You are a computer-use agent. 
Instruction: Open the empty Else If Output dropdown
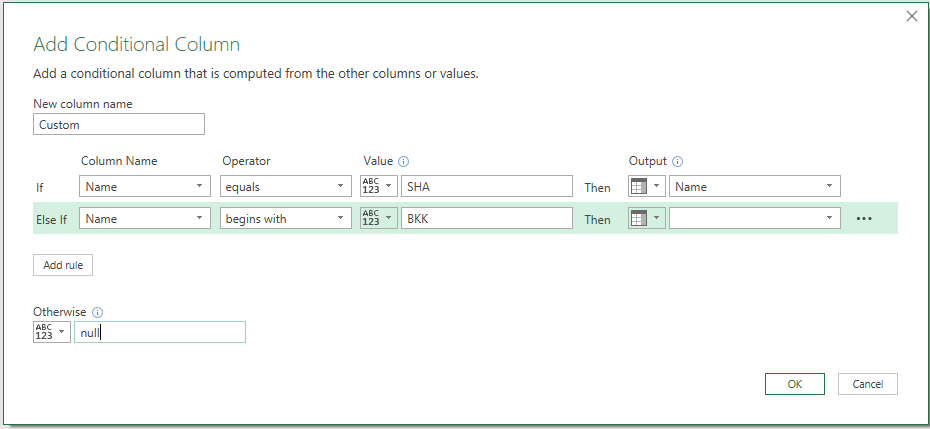755,219
